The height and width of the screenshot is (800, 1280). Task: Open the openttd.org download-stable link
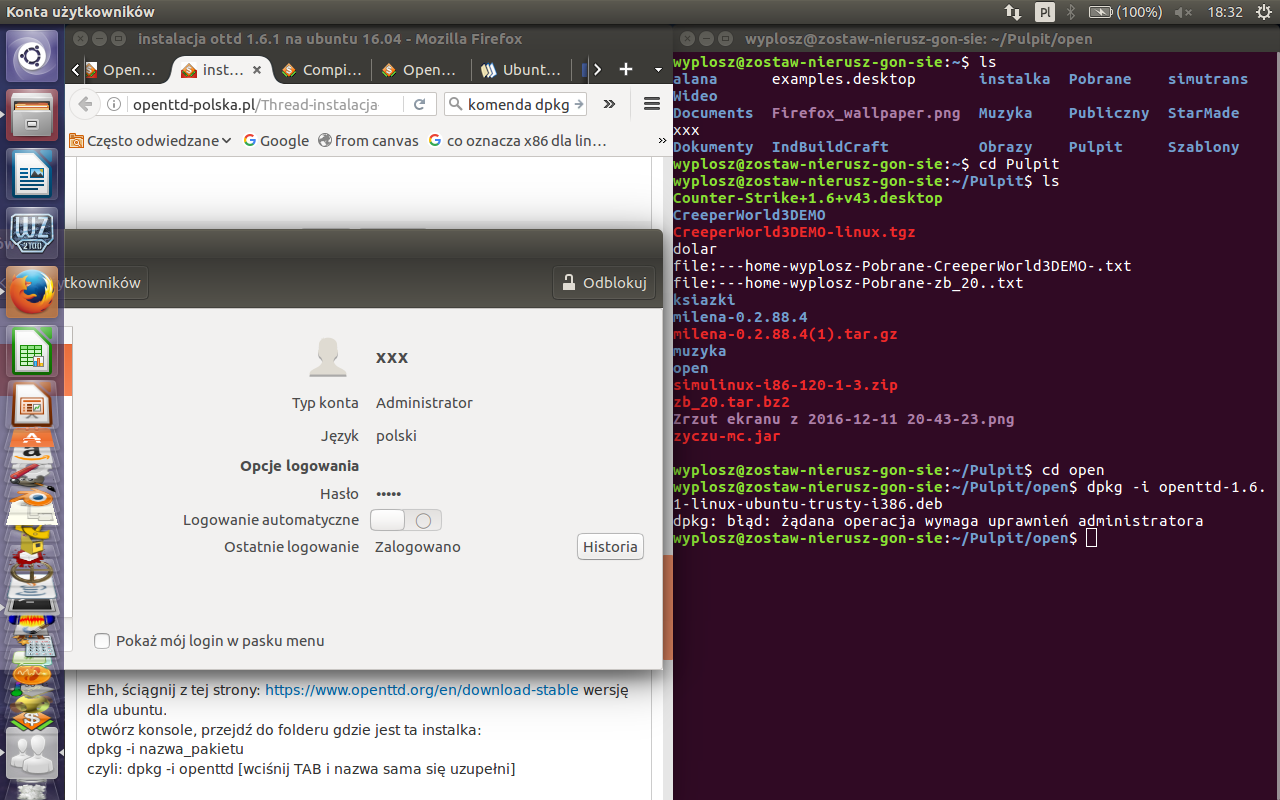coord(421,690)
